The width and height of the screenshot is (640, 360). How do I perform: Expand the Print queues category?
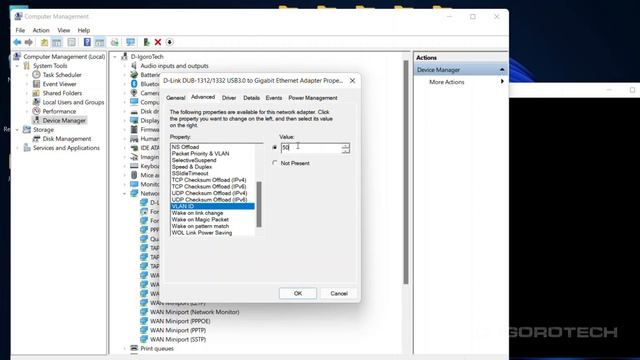[124, 349]
